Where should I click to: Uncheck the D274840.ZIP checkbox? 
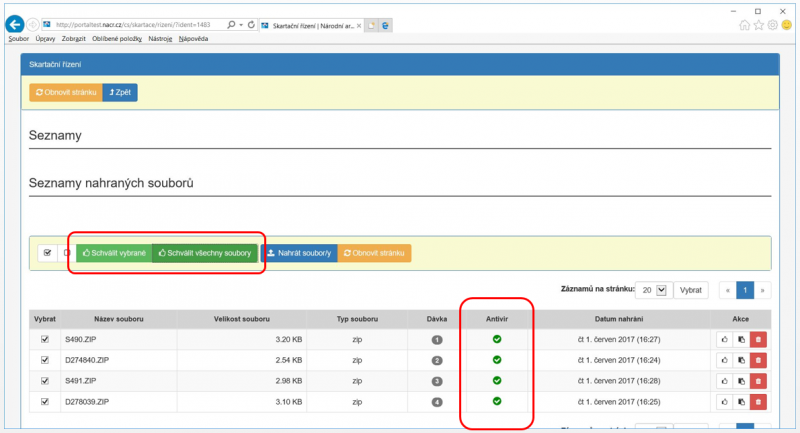pyautogui.click(x=44, y=360)
